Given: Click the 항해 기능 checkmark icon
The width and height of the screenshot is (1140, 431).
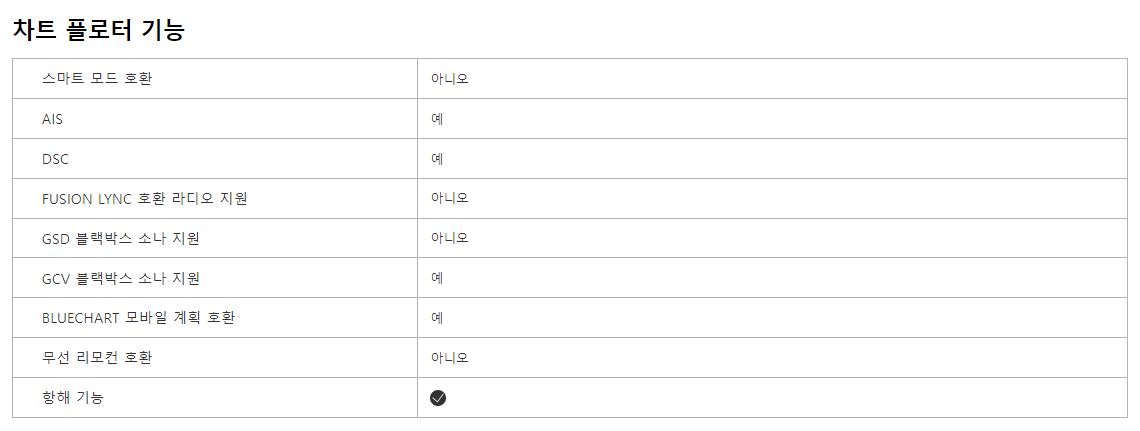Looking at the screenshot, I should (438, 398).
